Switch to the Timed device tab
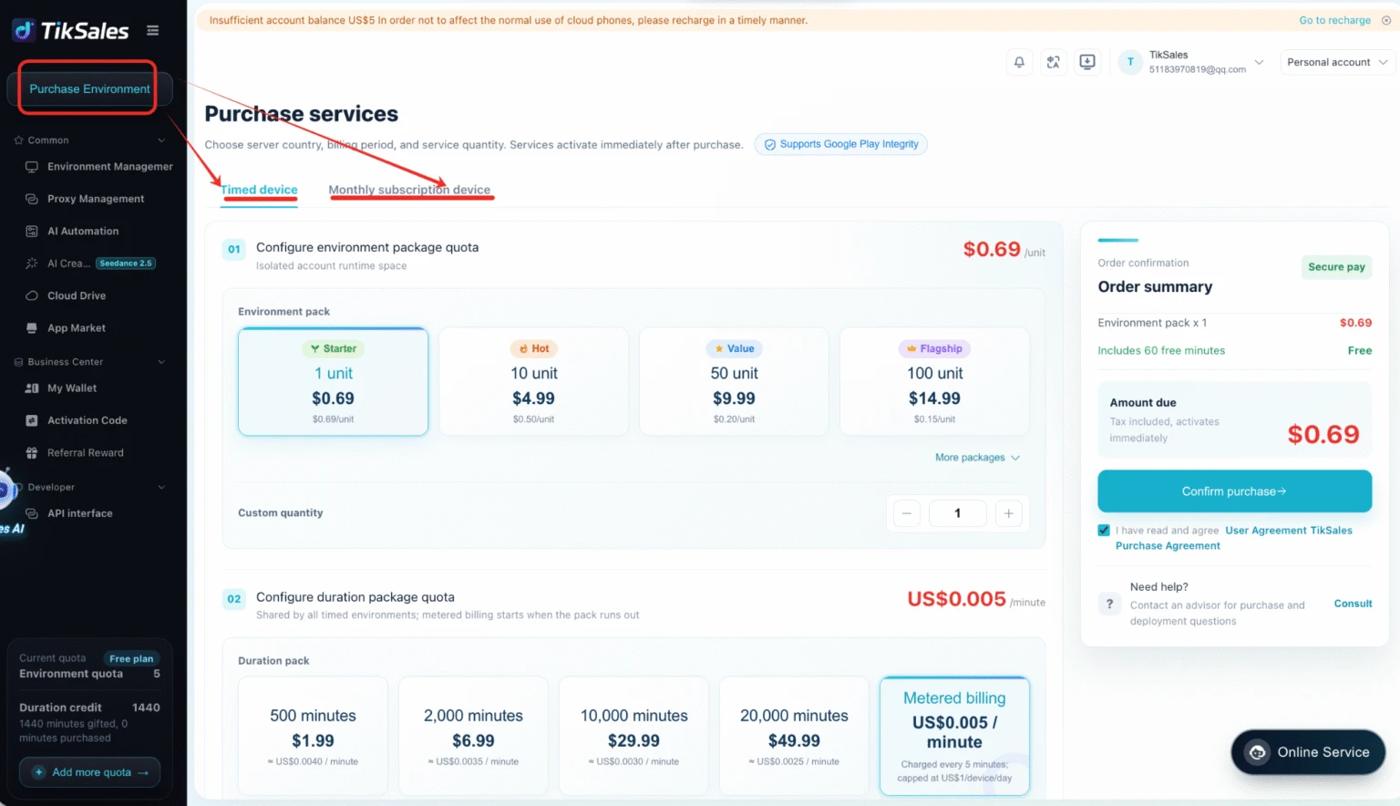The height and width of the screenshot is (806, 1400). [x=259, y=190]
